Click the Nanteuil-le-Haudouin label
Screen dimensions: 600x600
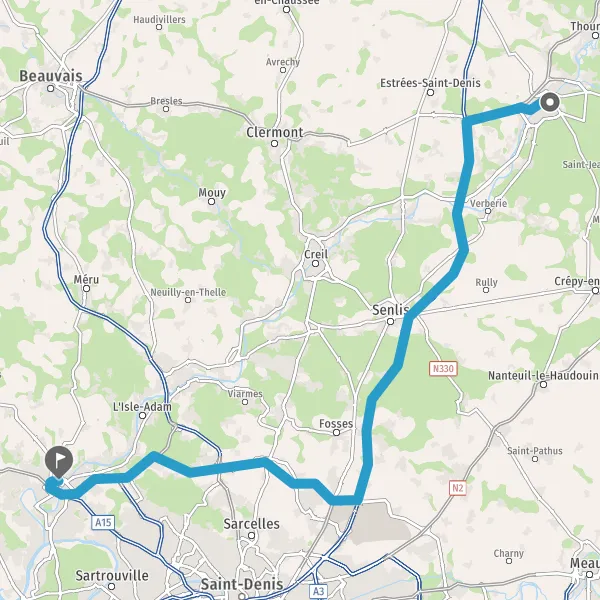543,375
